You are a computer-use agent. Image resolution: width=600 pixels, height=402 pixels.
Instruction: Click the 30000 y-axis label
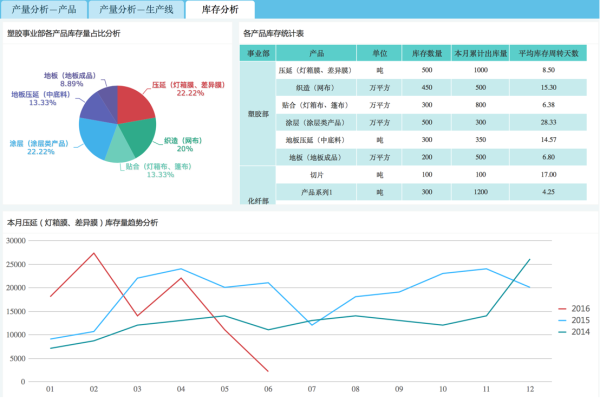(x=16, y=241)
